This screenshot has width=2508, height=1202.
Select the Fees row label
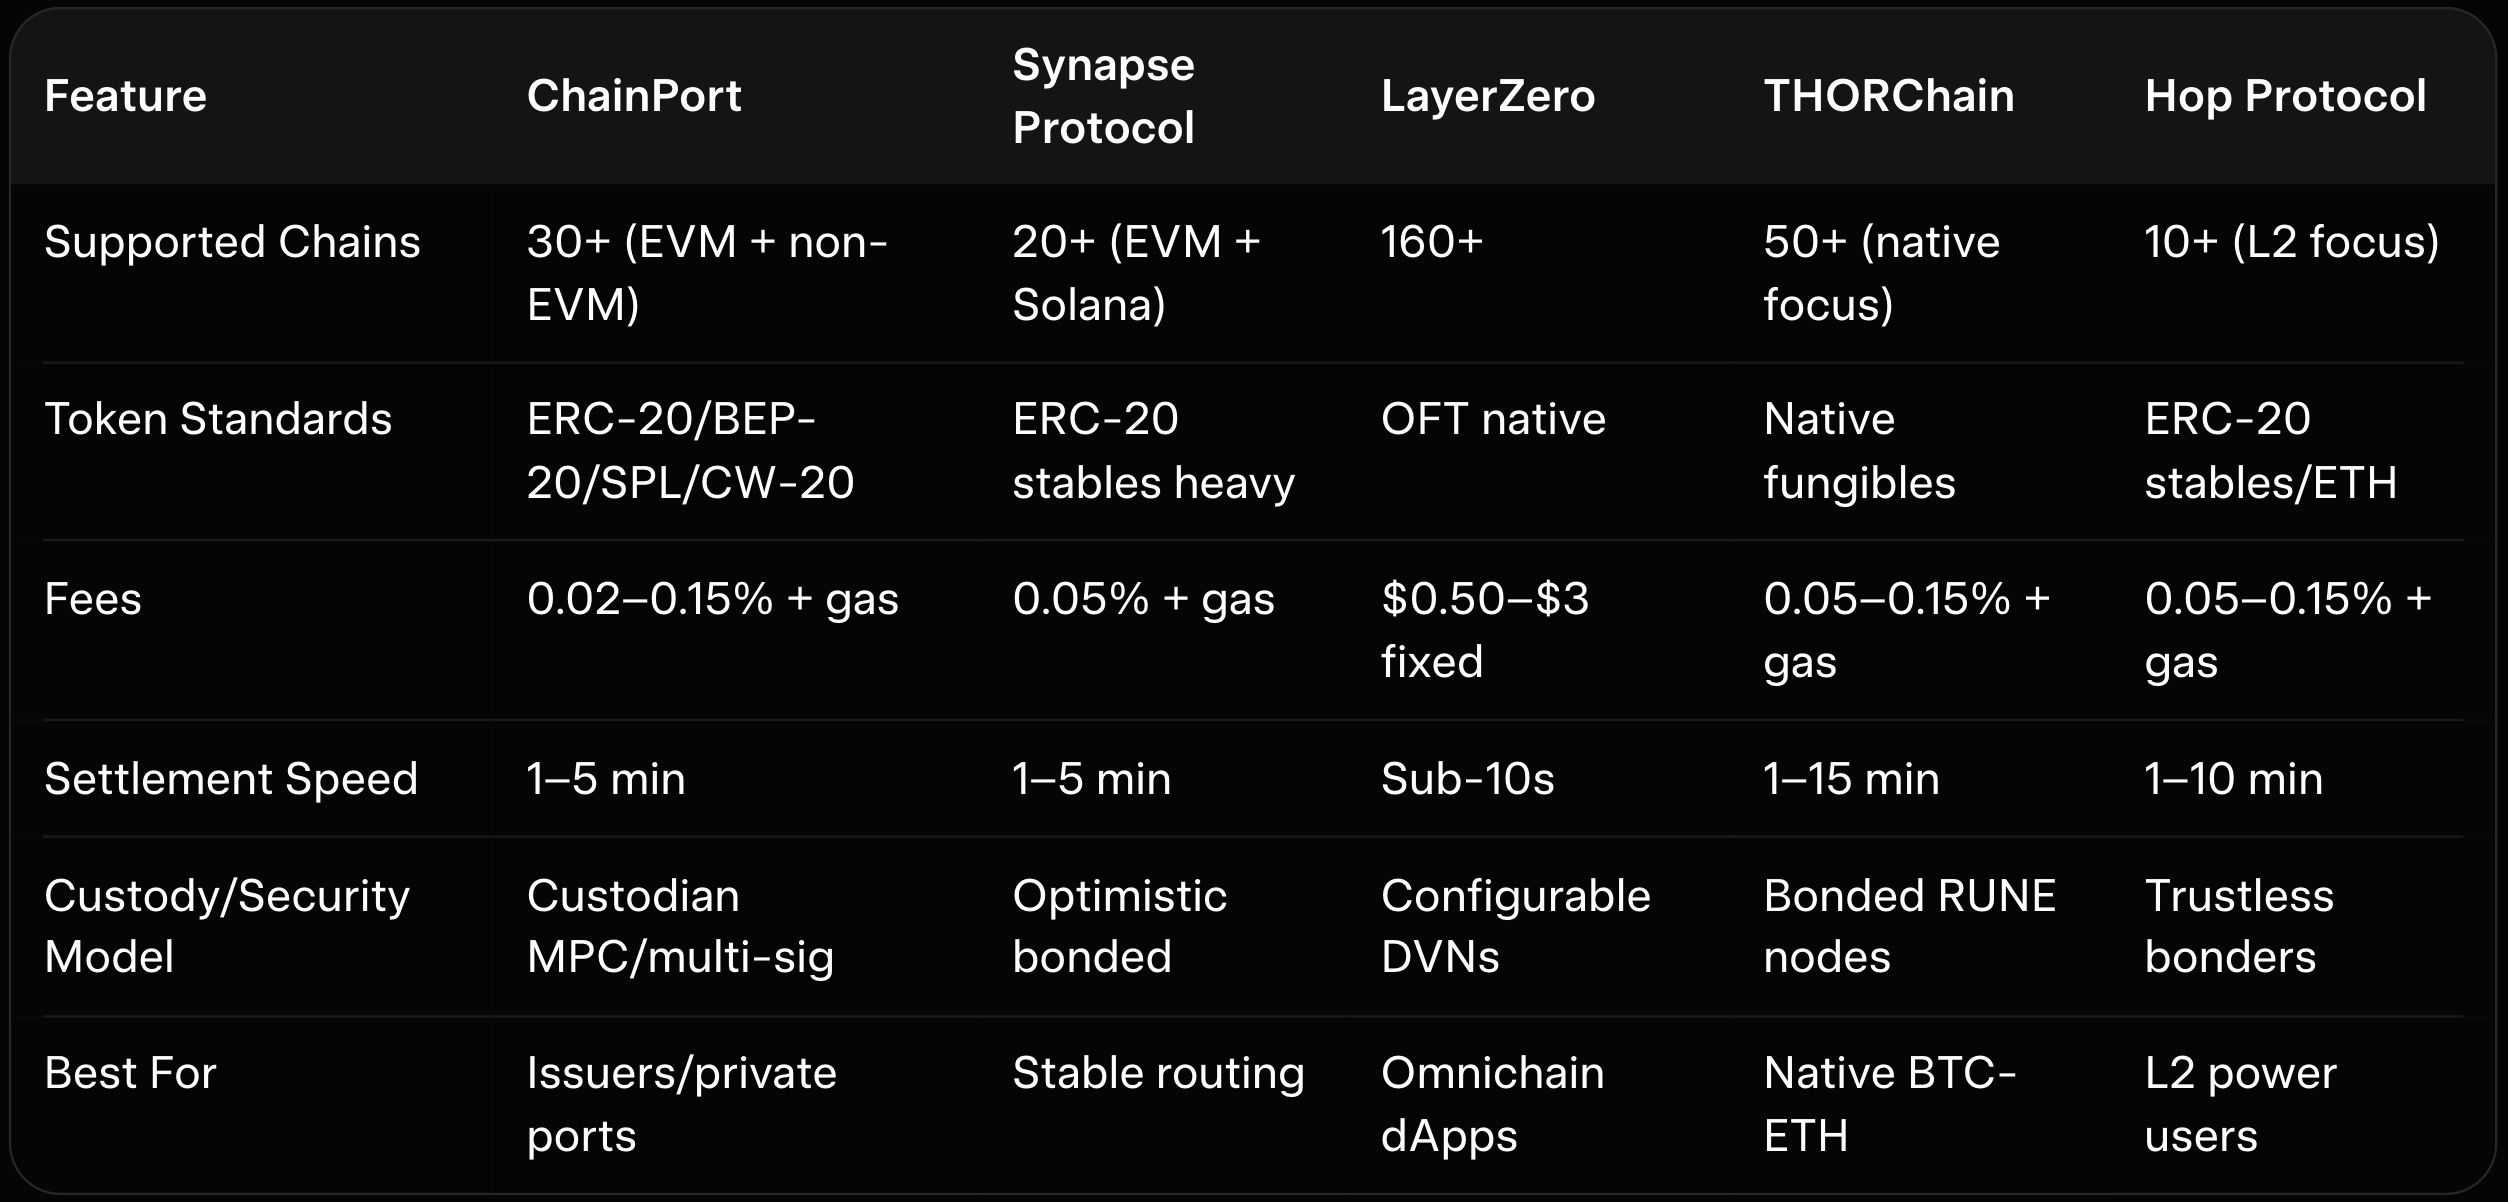93,599
